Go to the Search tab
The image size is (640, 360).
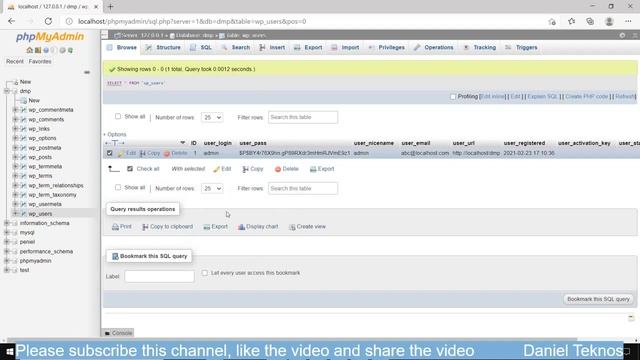[236, 47]
